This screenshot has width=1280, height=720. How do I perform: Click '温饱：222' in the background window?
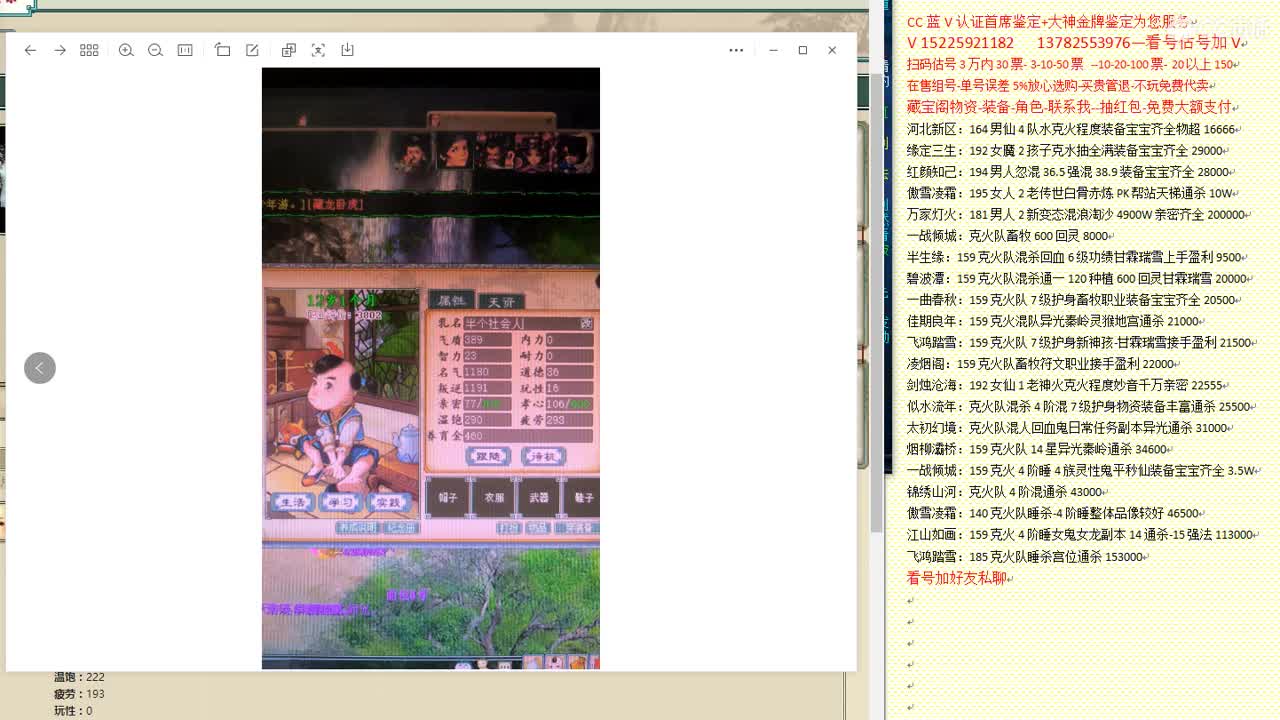tap(79, 677)
